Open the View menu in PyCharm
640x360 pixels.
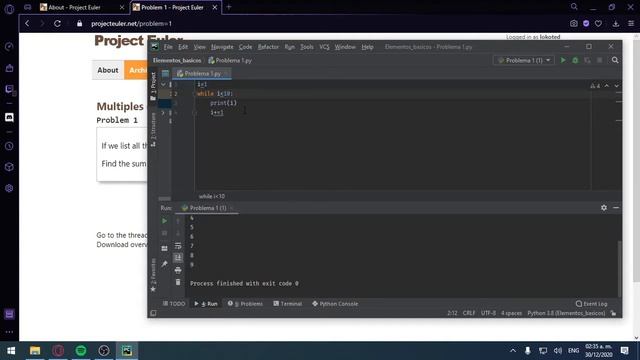point(199,47)
